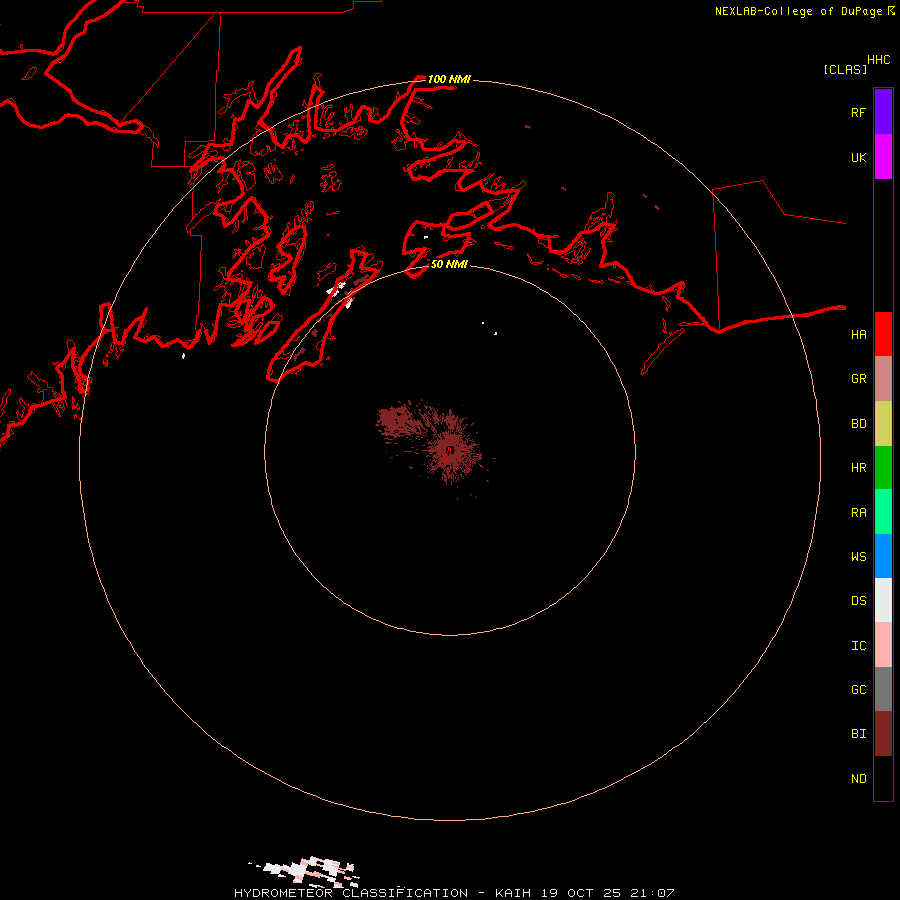Click the magenta UK color swatch

[x=883, y=157]
